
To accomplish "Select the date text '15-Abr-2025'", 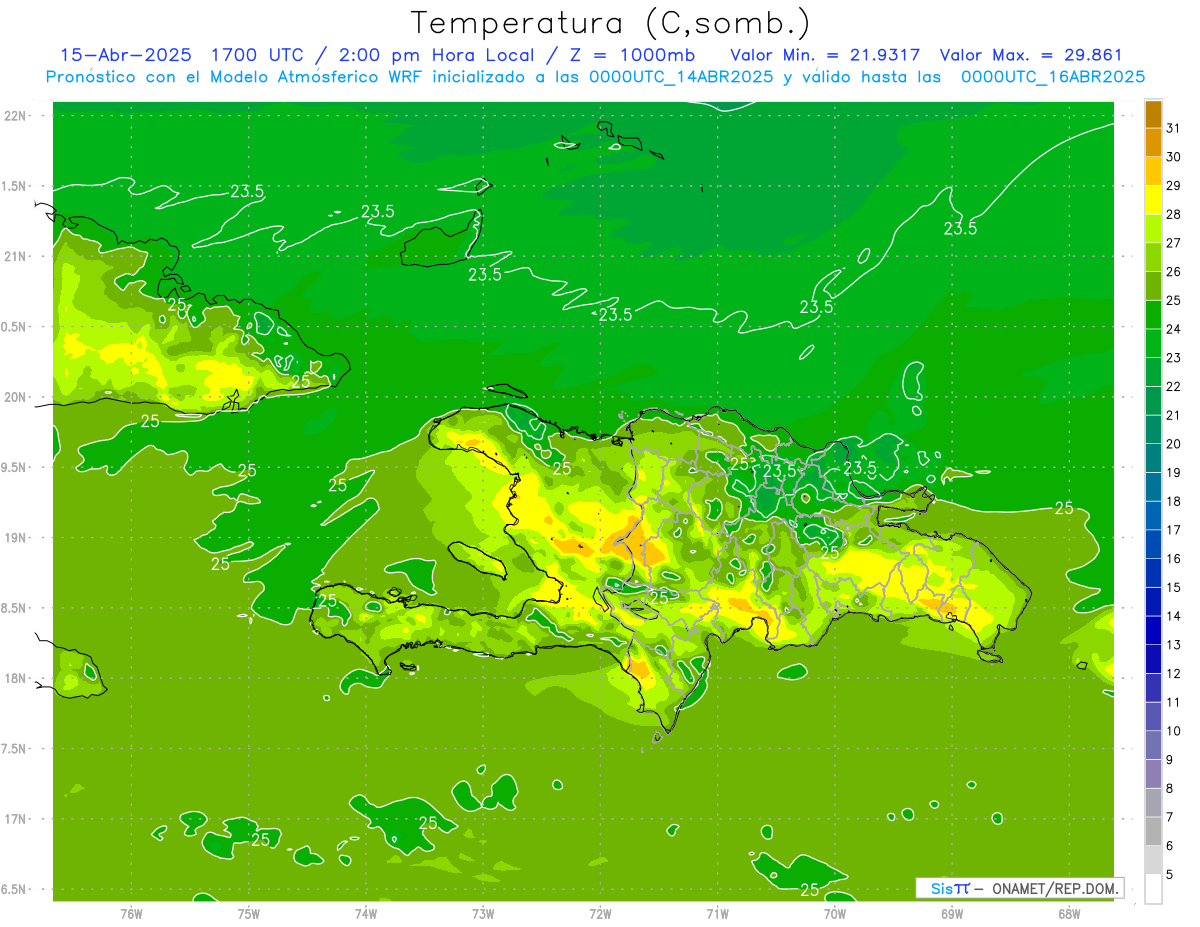I will 127,56.
